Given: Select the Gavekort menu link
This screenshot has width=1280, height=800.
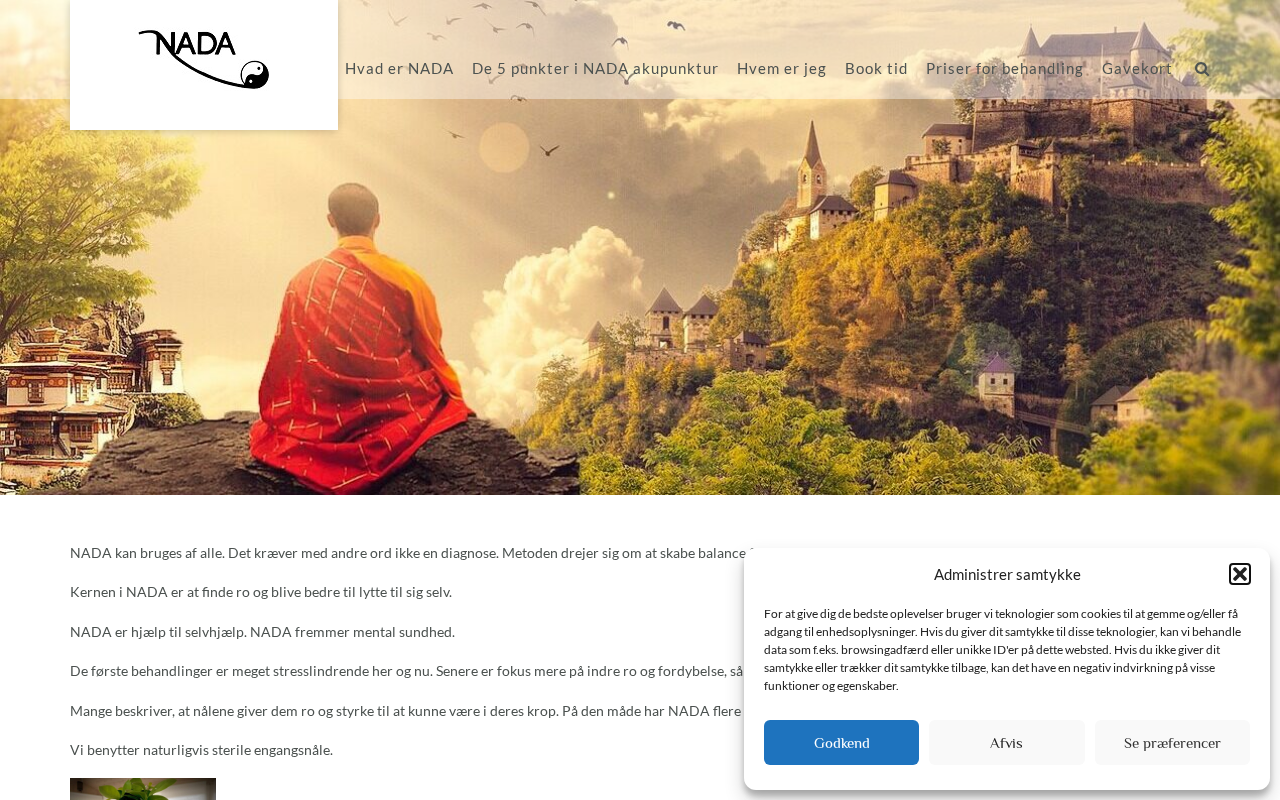Looking at the screenshot, I should coord(1137,68).
